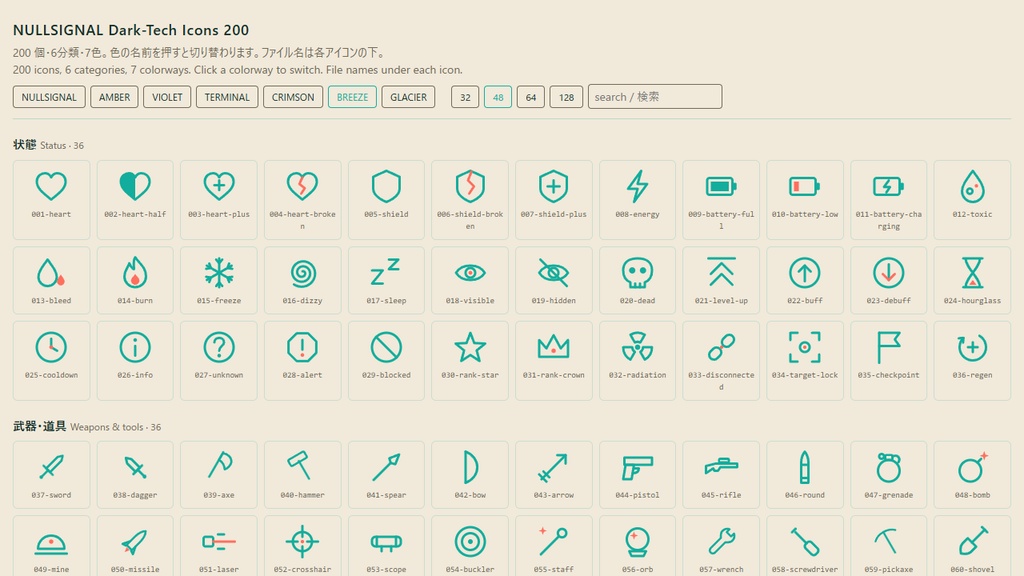Click the 019-hidden crossed eye icon
1024x576 pixels.
point(554,273)
